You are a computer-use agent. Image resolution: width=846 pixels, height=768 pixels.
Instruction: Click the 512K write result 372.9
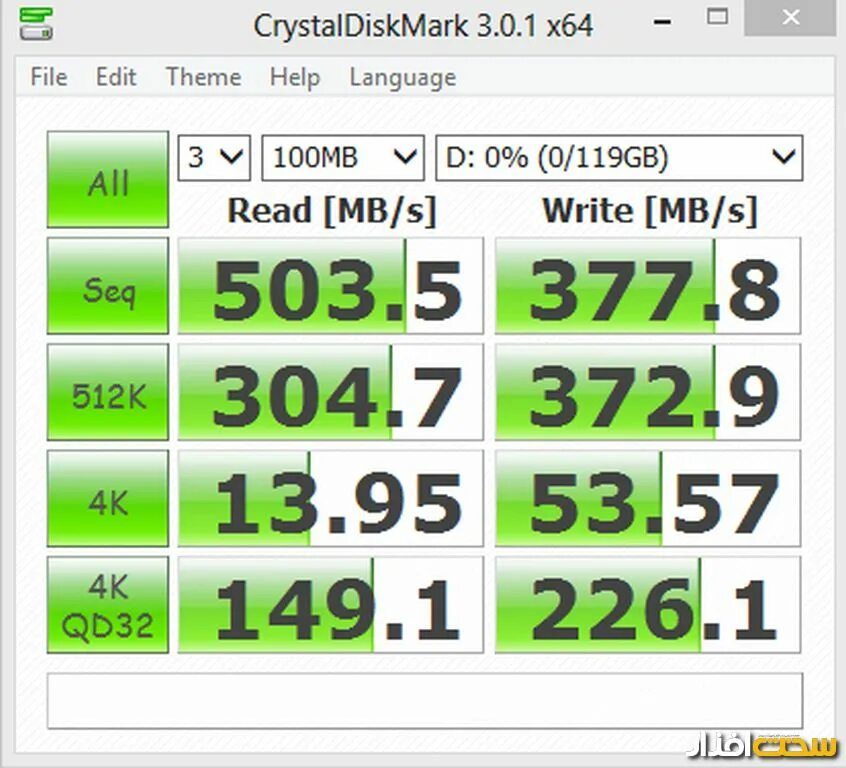pyautogui.click(x=647, y=392)
